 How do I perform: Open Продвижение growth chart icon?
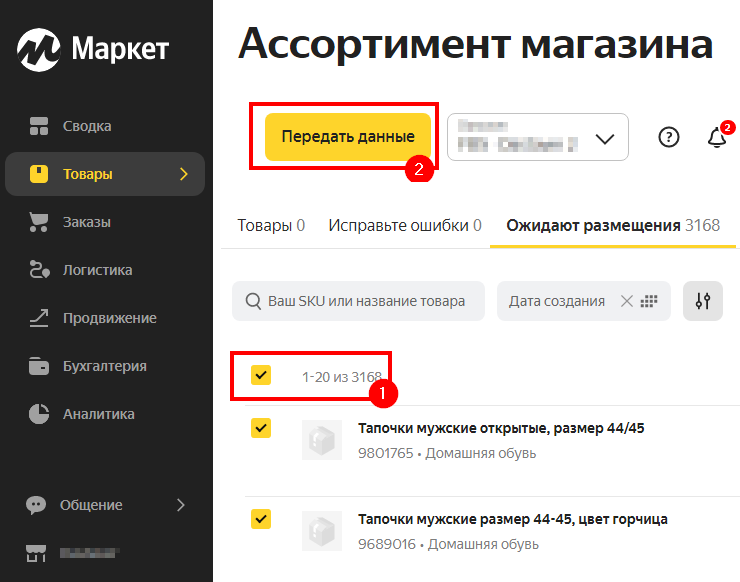39,318
